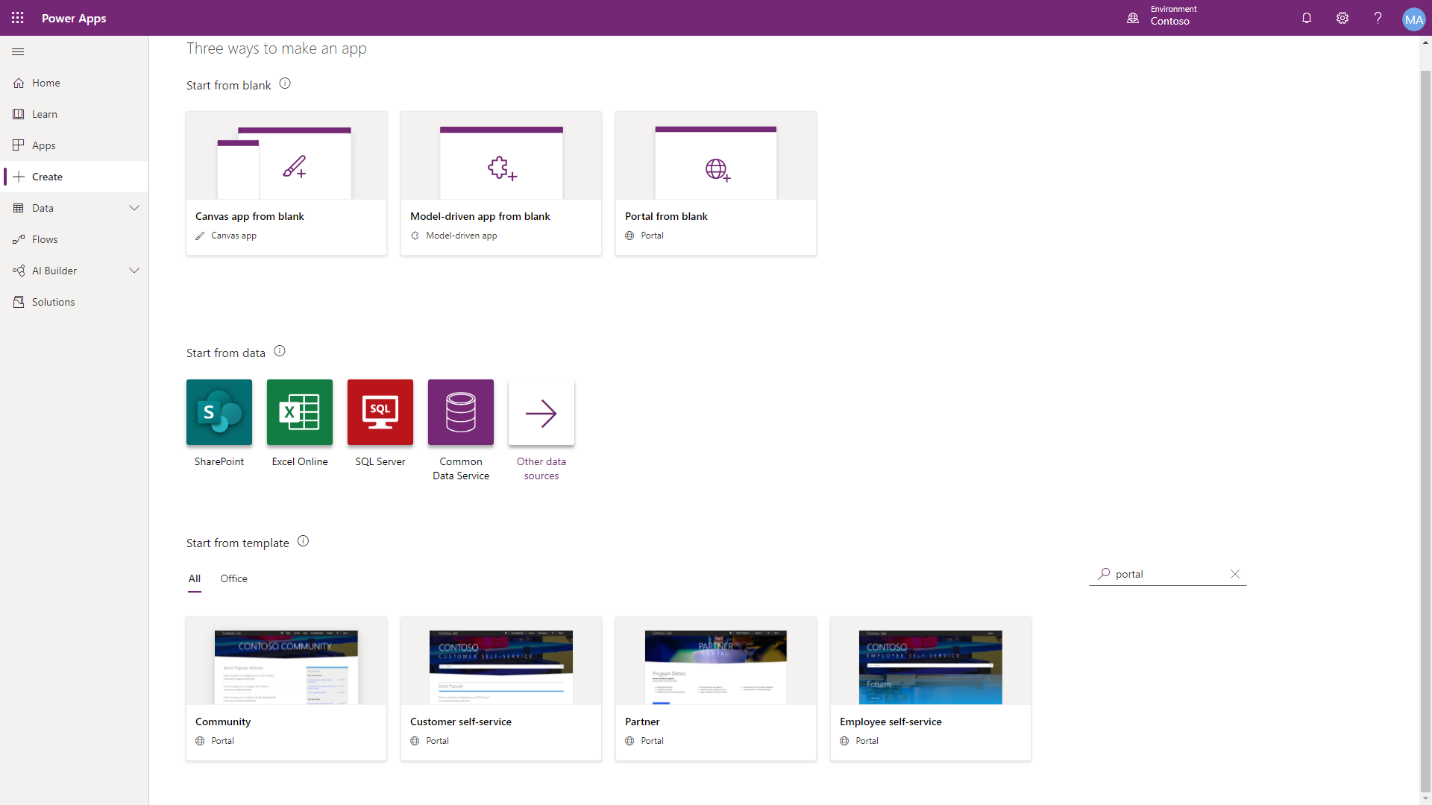1432x805 pixels.
Task: Click the template search field containing portal
Action: click(x=1167, y=574)
